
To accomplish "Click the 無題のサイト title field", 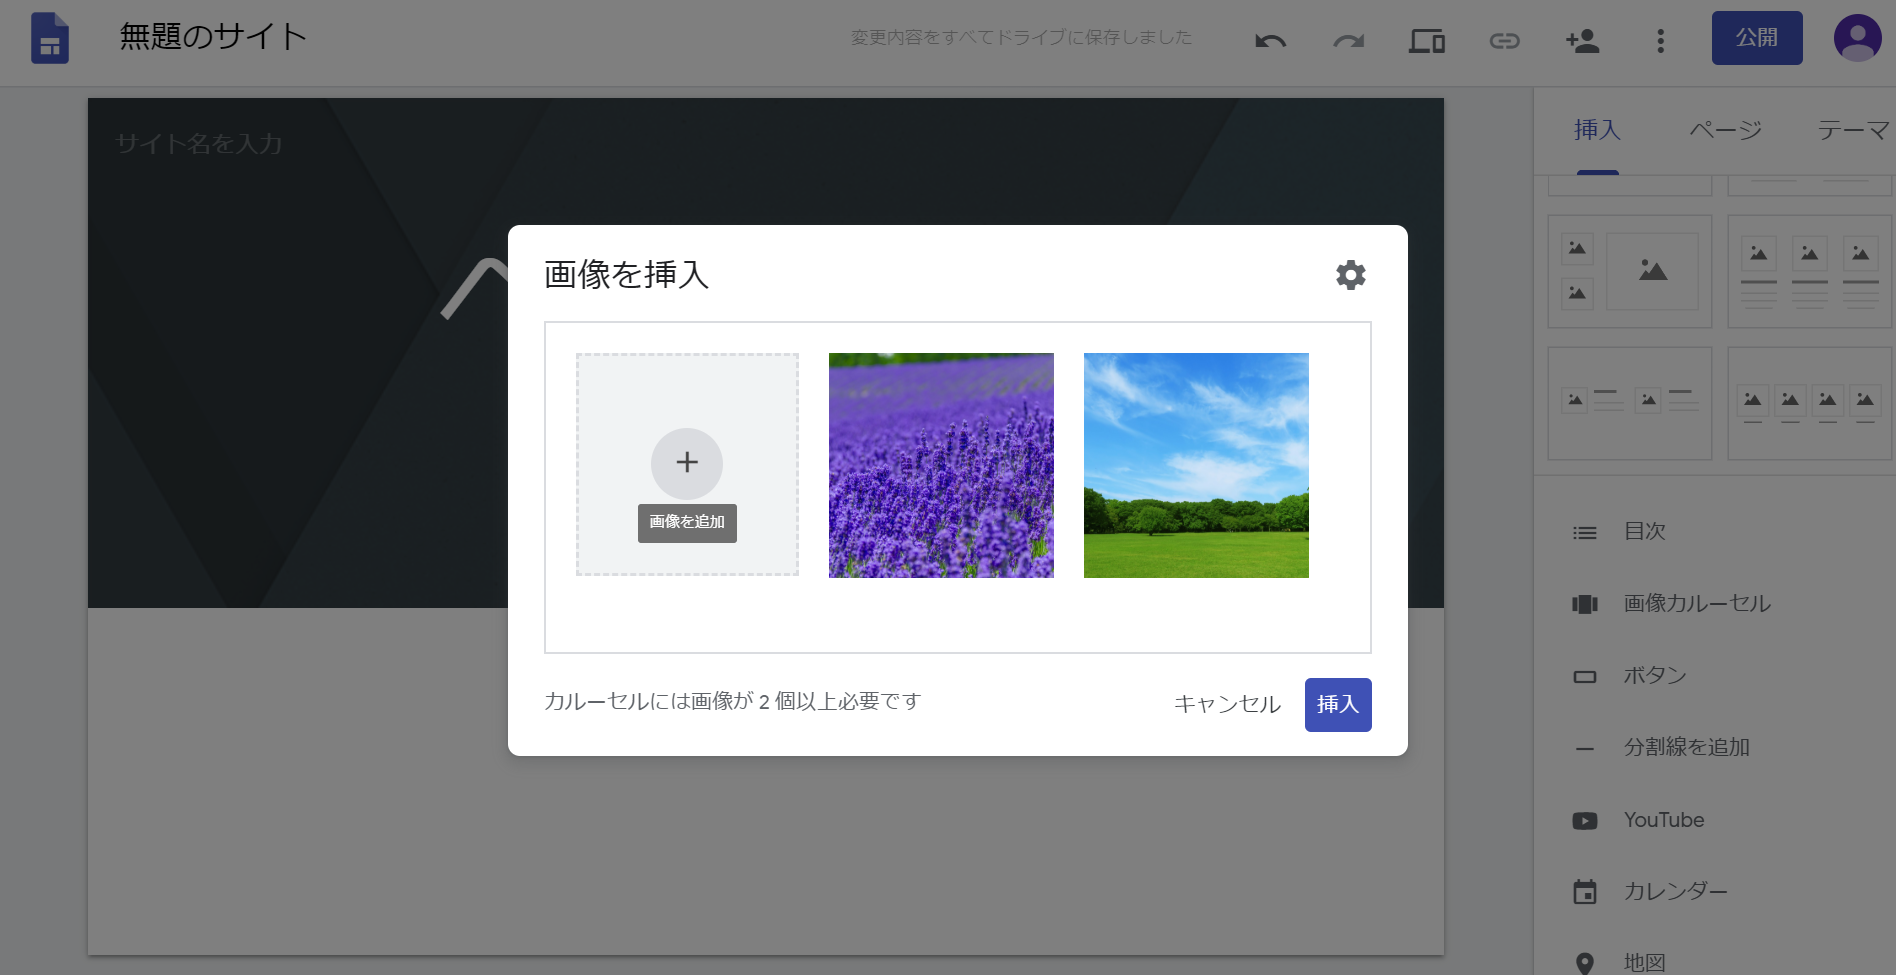I will 213,37.
